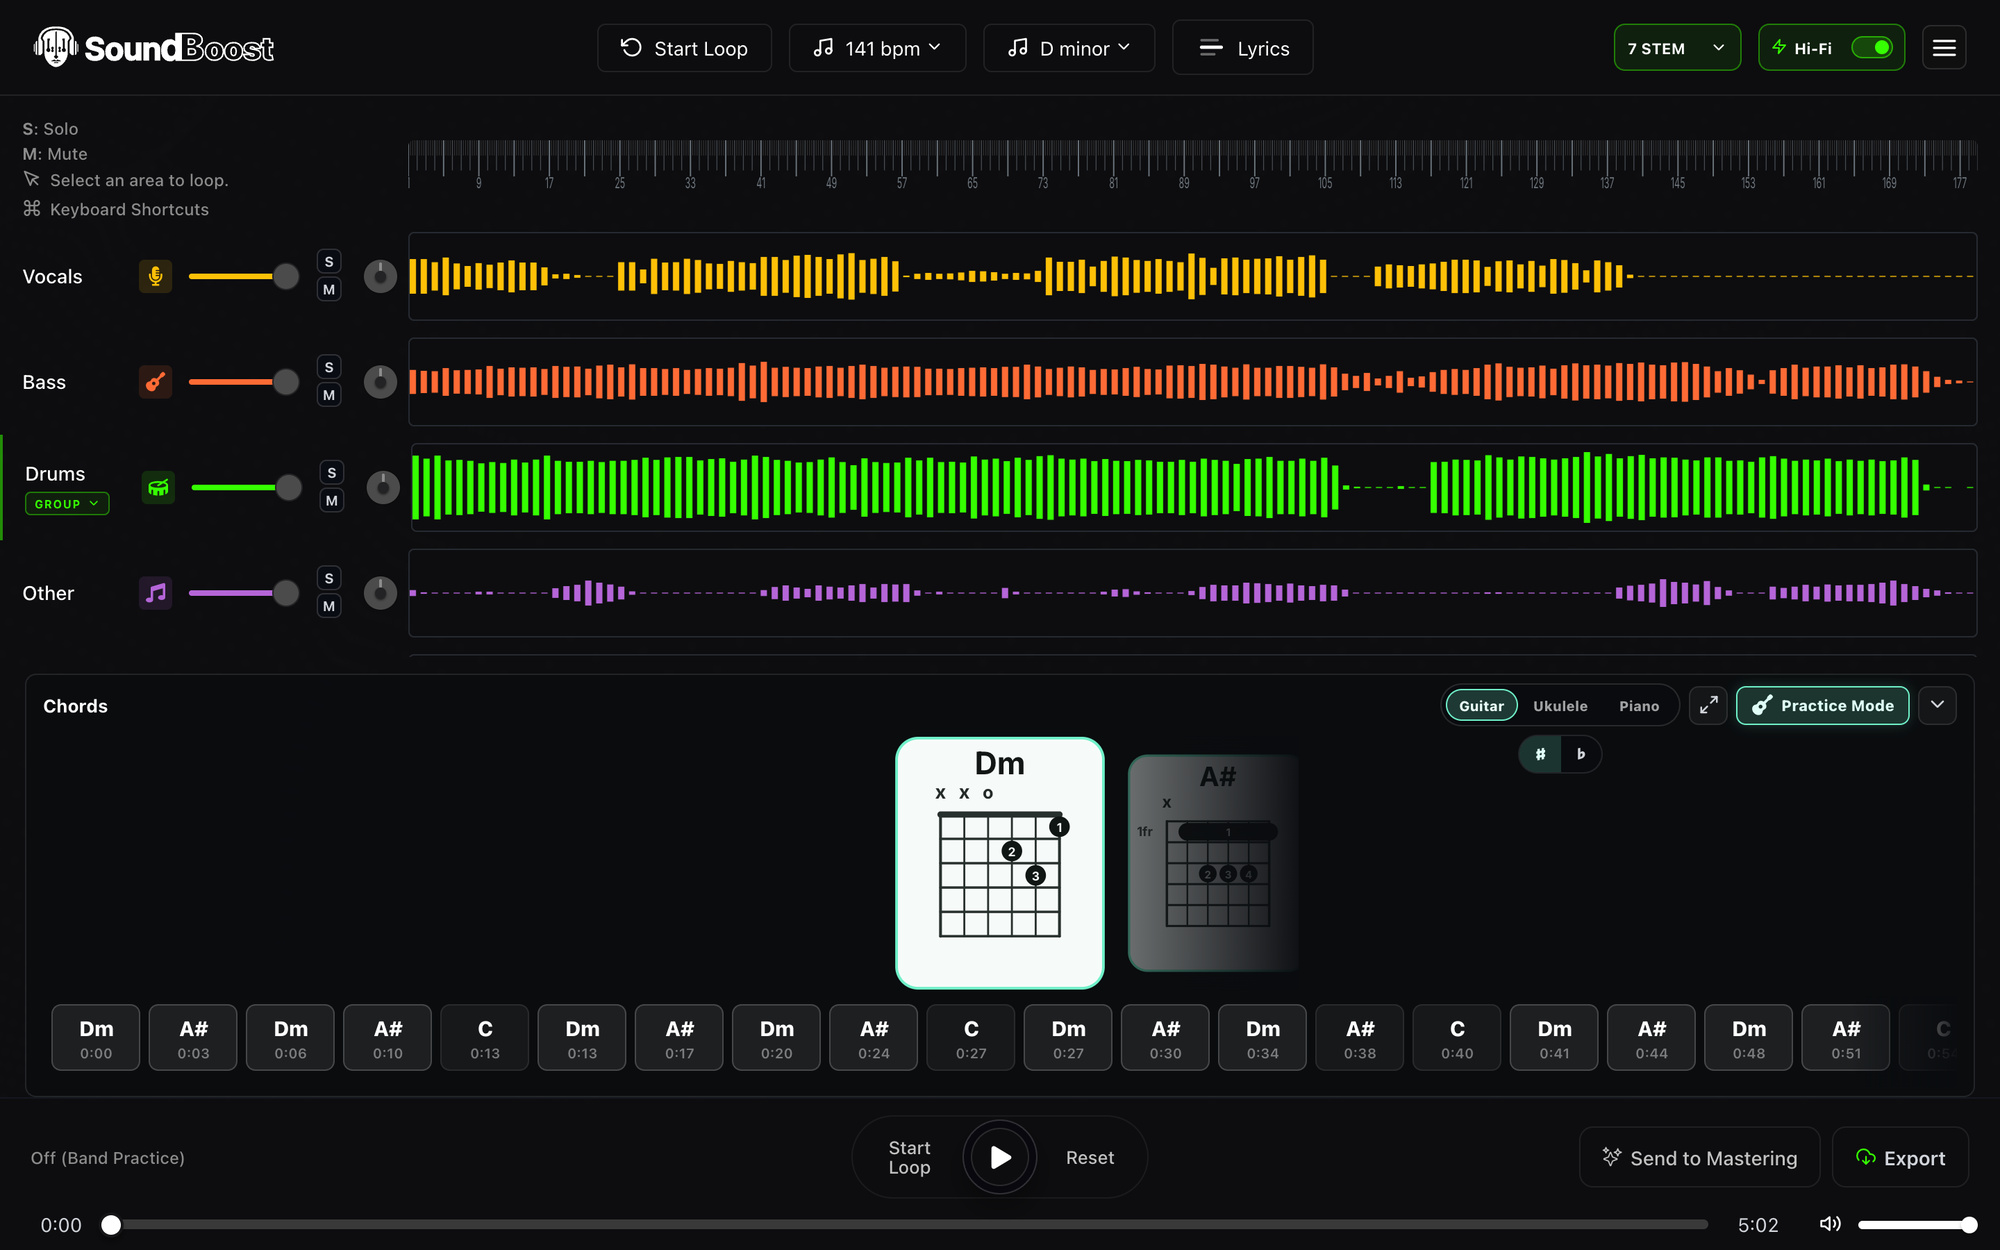
Task: Click Start Loop beside play button
Action: pyautogui.click(x=909, y=1157)
